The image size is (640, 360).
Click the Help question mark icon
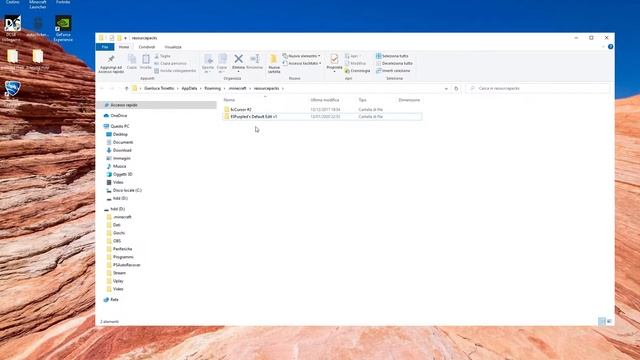610,47
